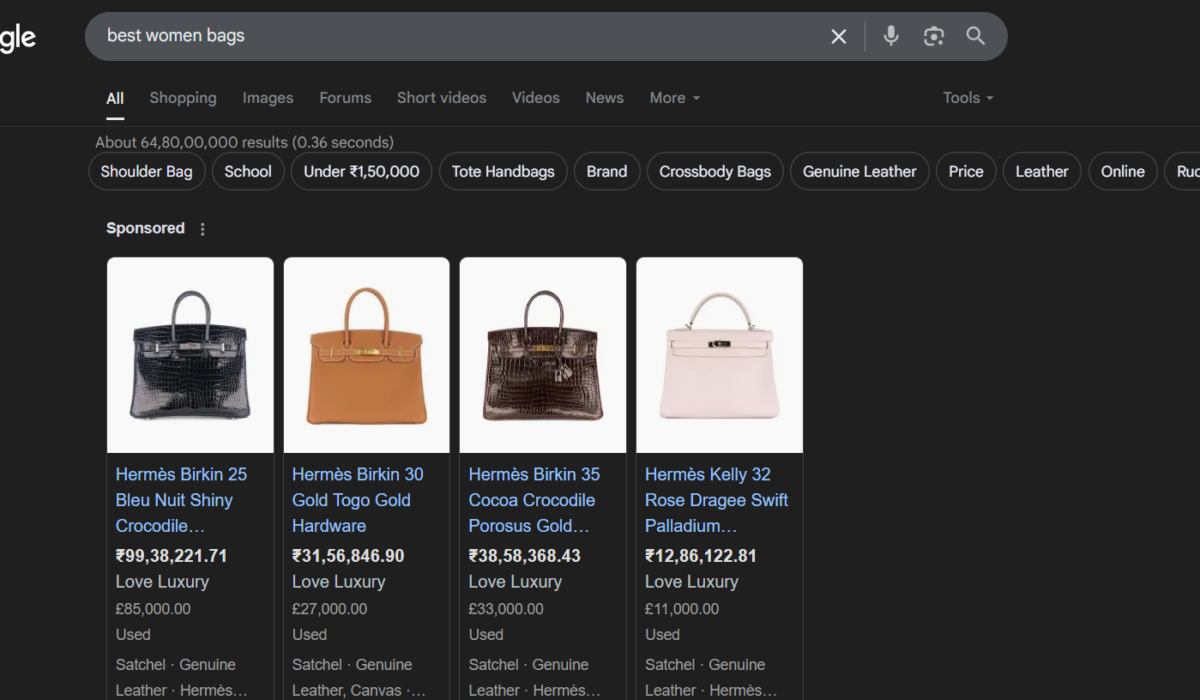Viewport: 1200px width, 700px height.
Task: Click the £27,000.00 original price text
Action: [330, 609]
